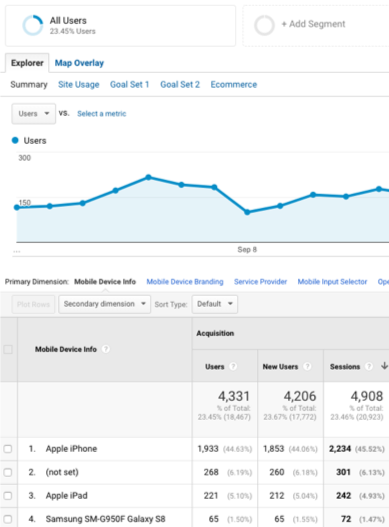Click the Sessions sort descending arrow
This screenshot has height=527, width=389.
click(x=384, y=366)
